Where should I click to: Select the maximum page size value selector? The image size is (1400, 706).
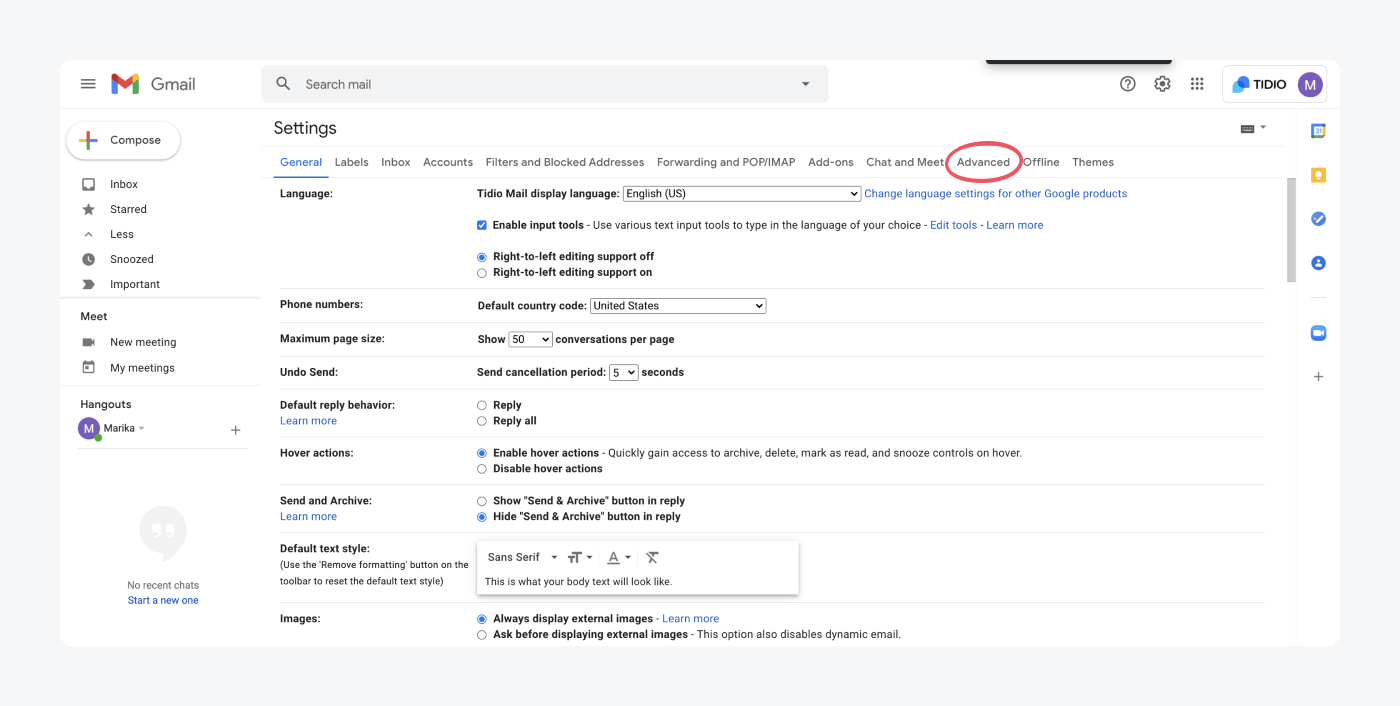530,339
